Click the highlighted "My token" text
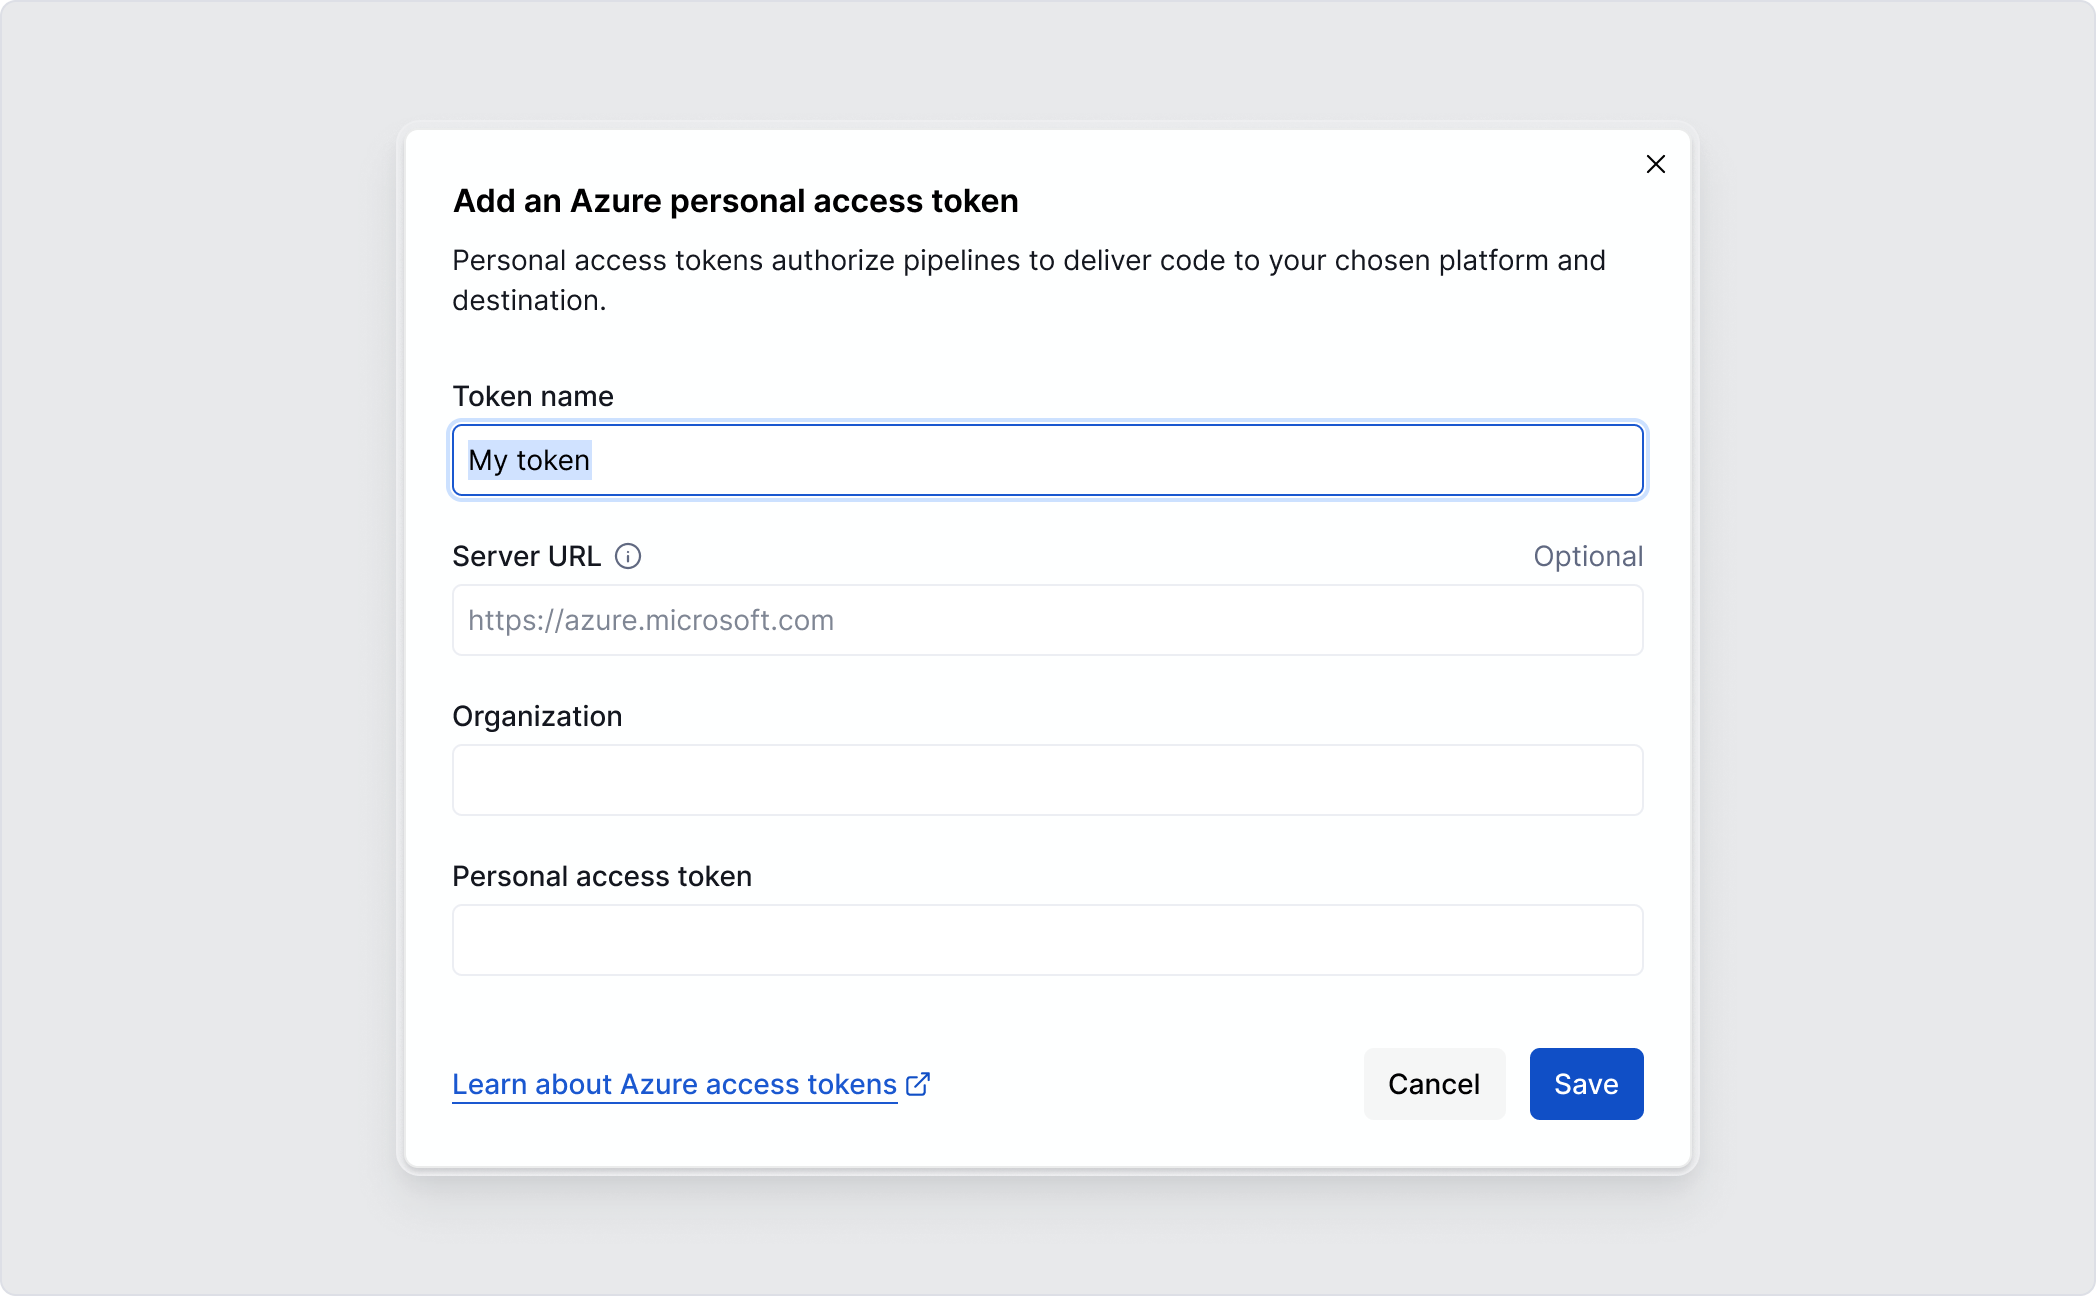The width and height of the screenshot is (2096, 1296). pyautogui.click(x=529, y=460)
